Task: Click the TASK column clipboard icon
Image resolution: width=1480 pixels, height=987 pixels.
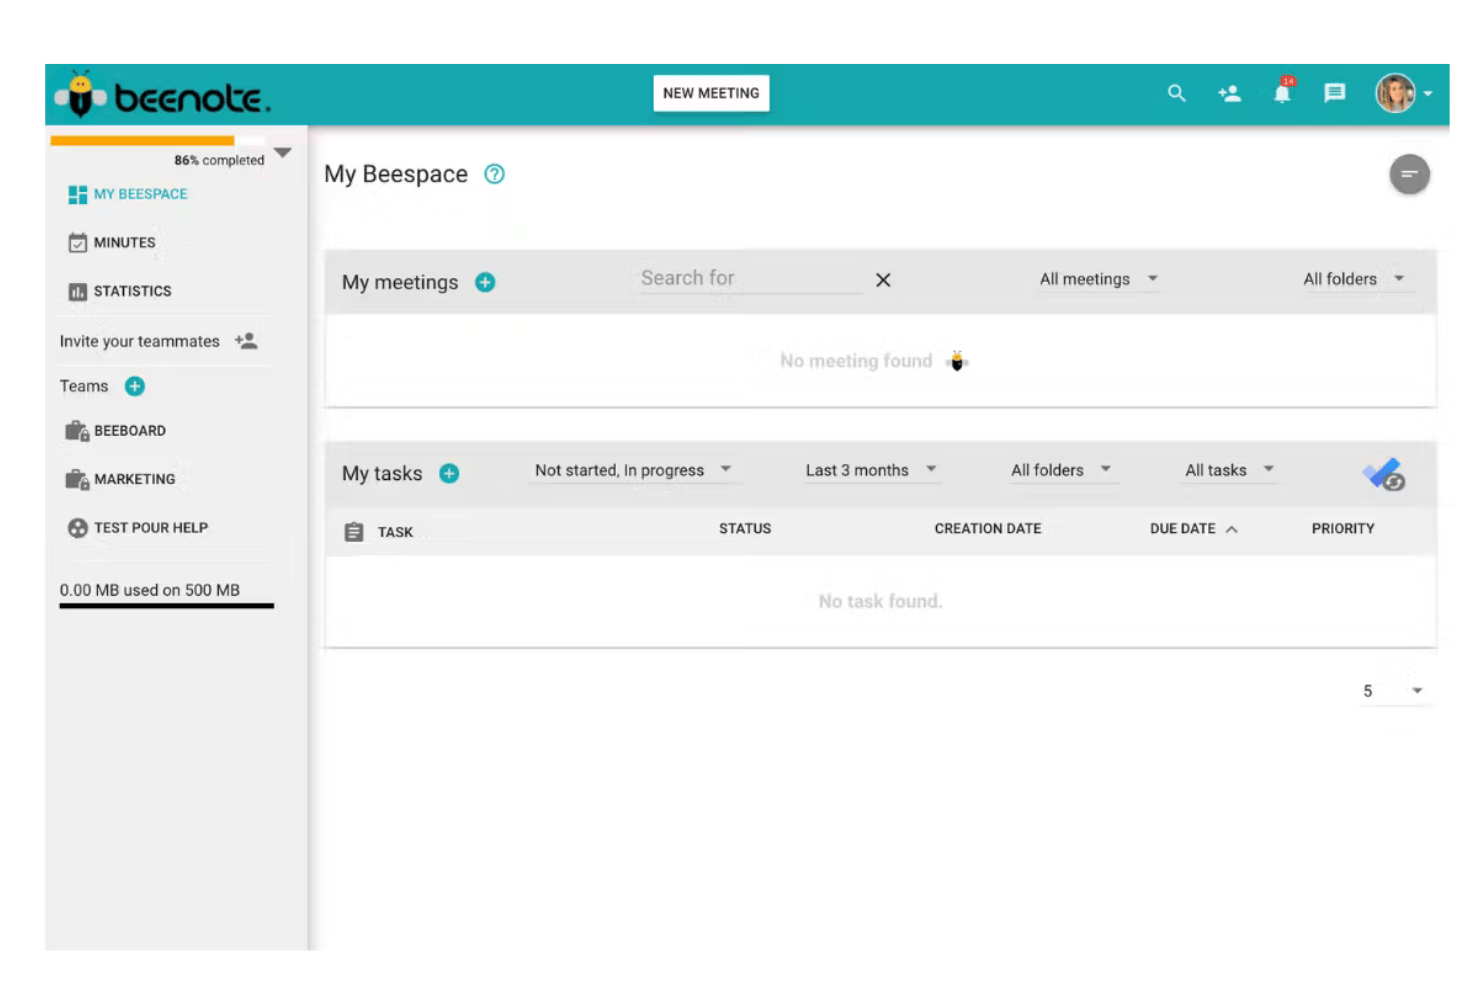Action: point(354,532)
